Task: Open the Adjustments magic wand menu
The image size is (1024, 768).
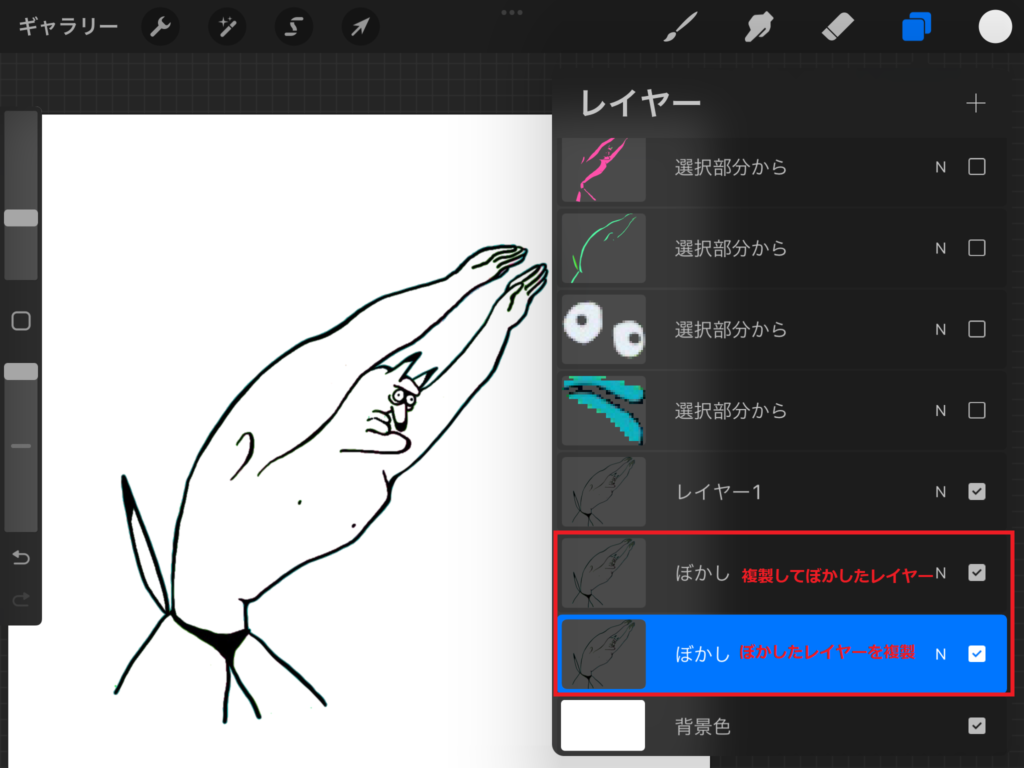Action: pos(227,27)
